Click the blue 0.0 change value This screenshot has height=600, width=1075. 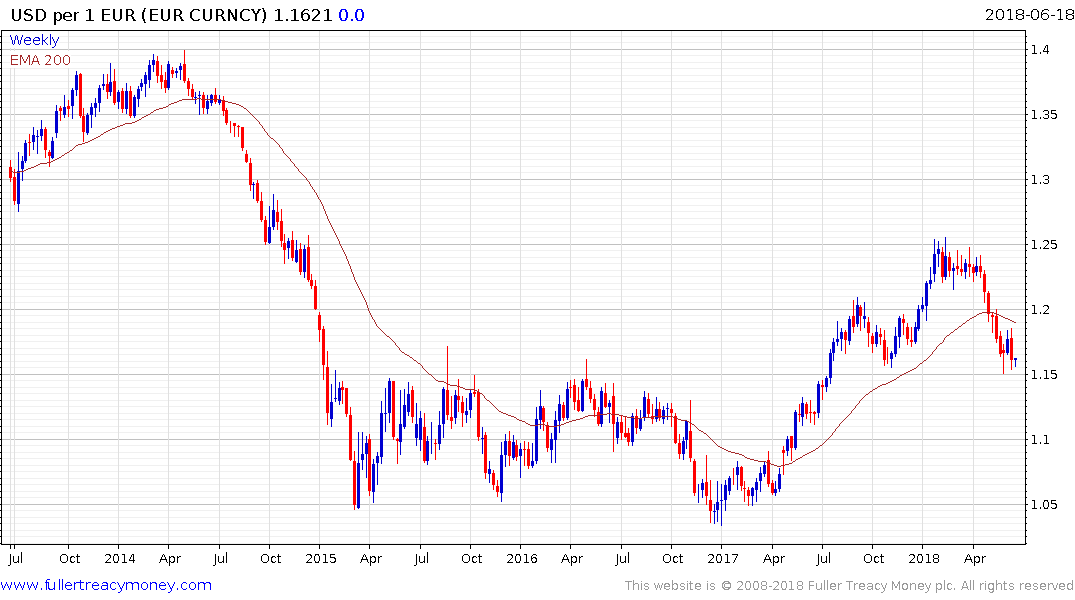[351, 15]
